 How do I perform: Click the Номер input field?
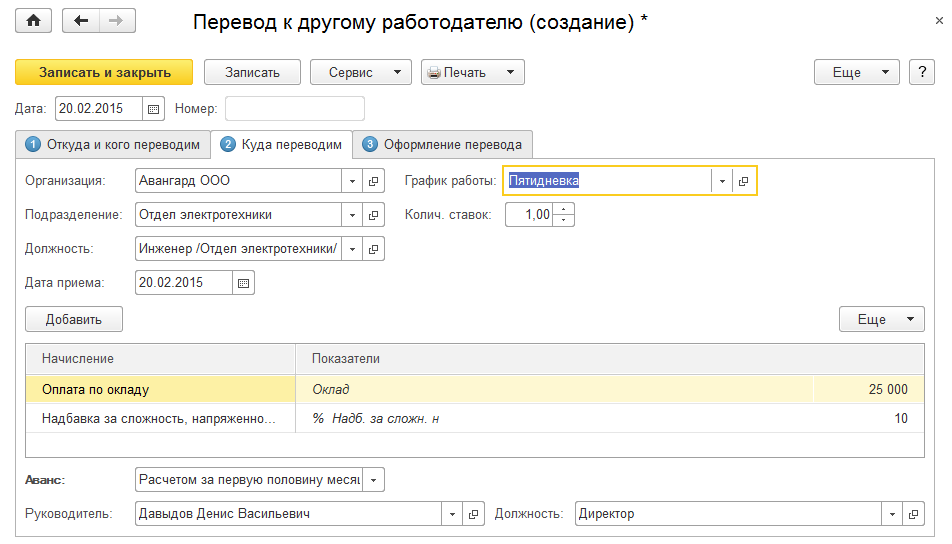click(294, 108)
